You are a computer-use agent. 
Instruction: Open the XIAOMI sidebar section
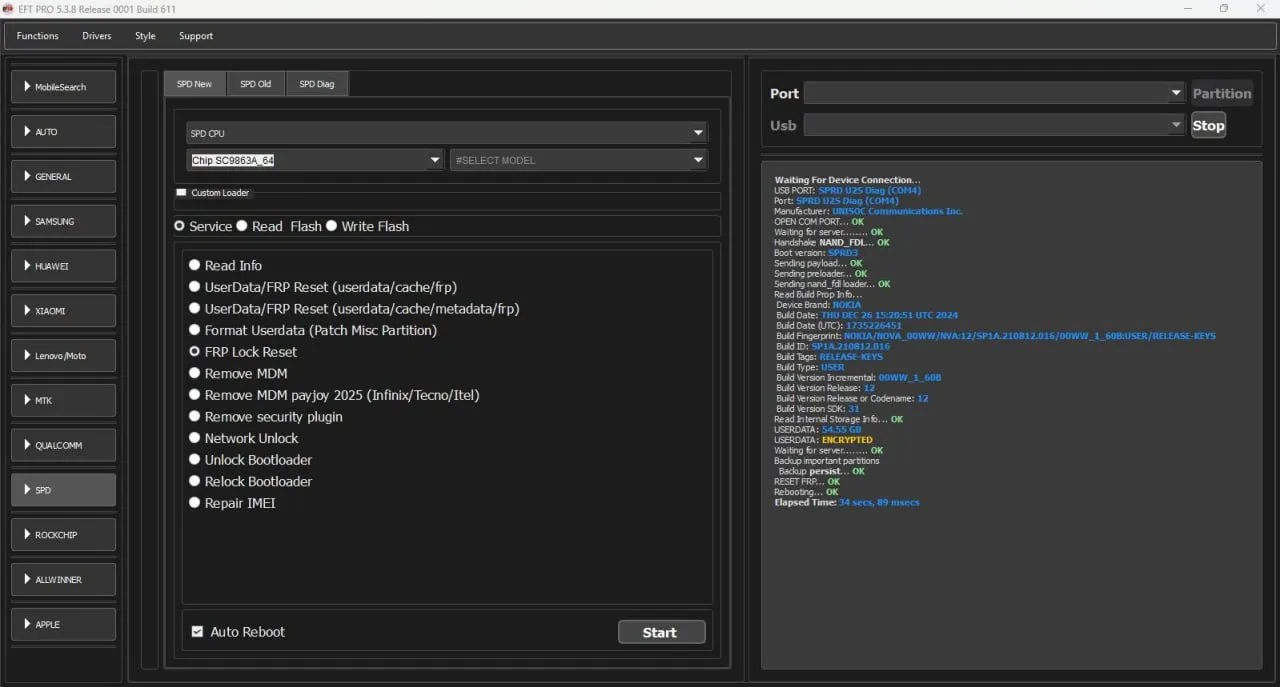pos(63,311)
